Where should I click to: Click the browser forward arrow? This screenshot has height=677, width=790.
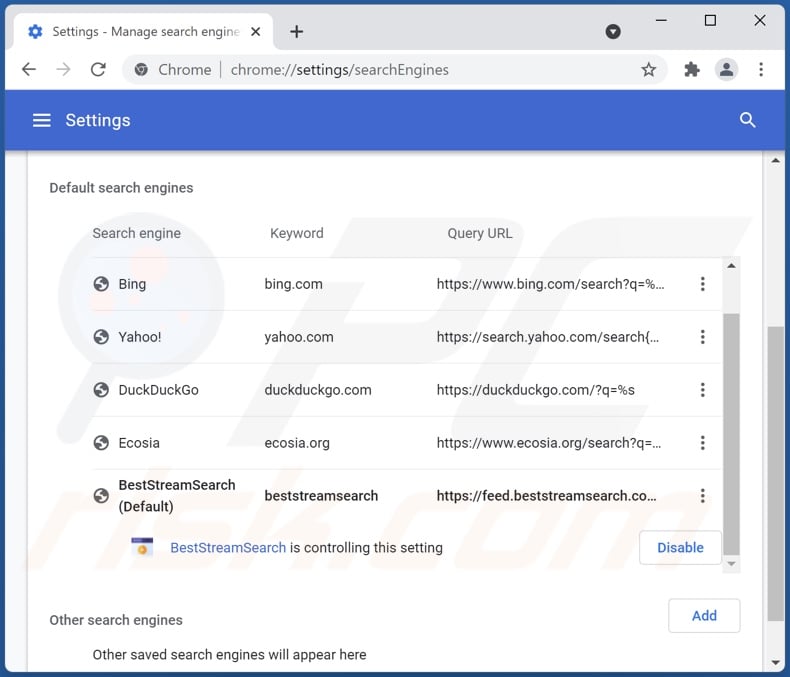point(63,70)
